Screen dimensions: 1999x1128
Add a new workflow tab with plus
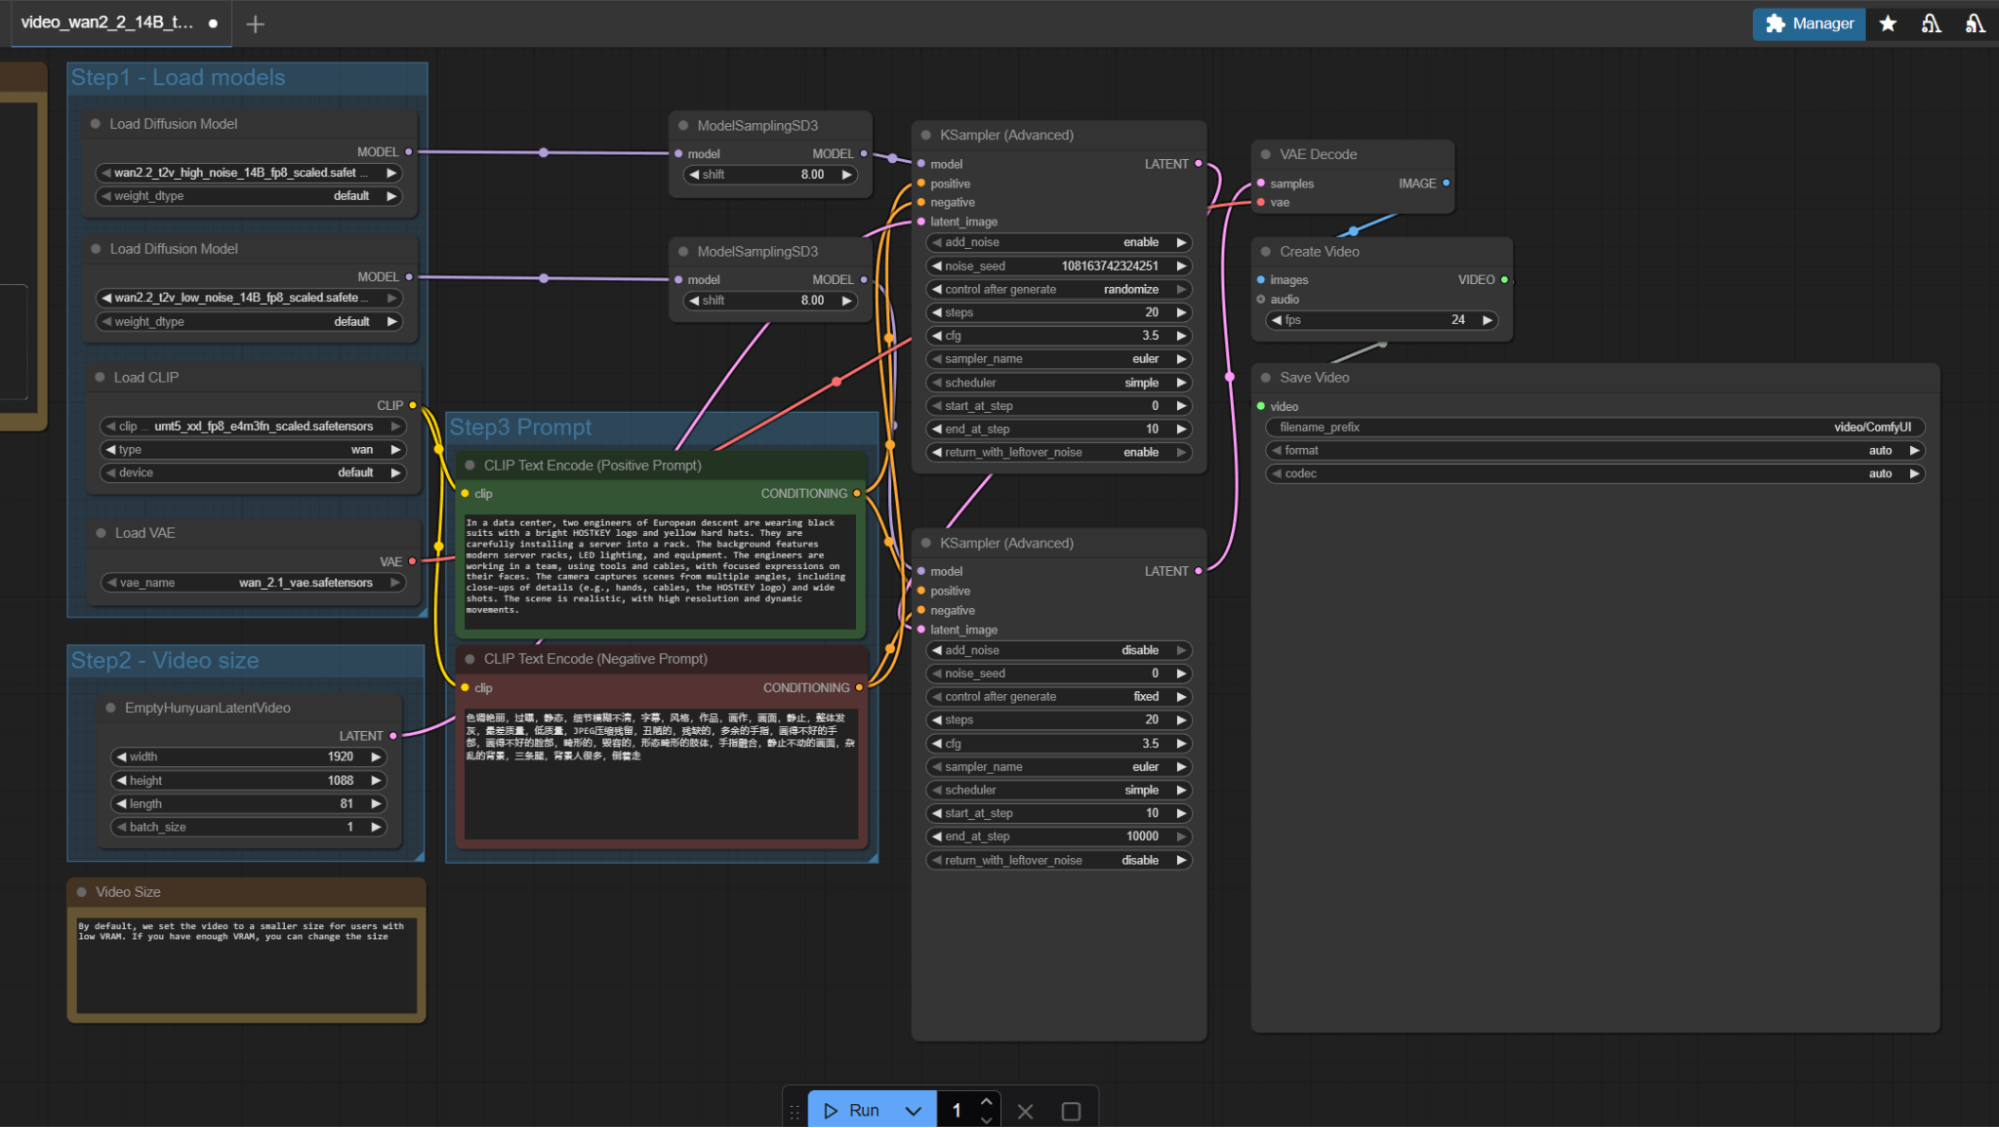tap(255, 24)
